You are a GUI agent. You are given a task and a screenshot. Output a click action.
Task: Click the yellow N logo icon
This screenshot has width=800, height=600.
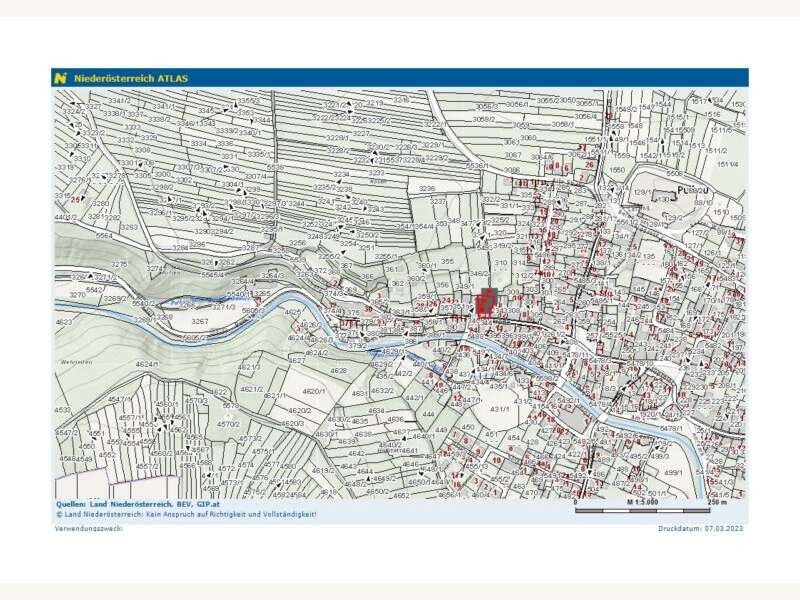tap(61, 77)
